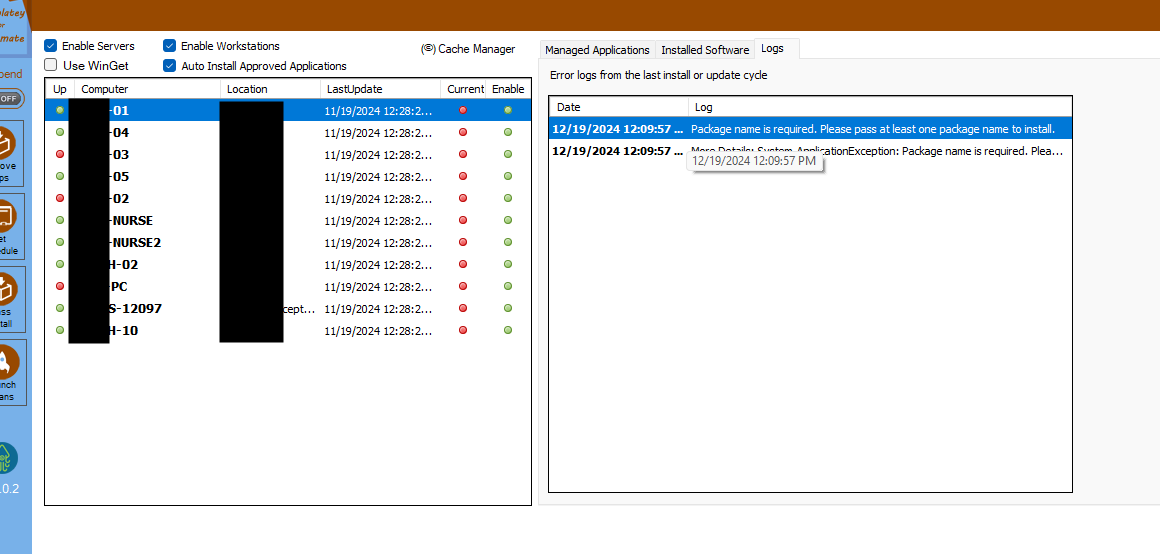The width and height of the screenshot is (1160, 554).
Task: Switch to Managed Applications tab
Action: pos(597,50)
